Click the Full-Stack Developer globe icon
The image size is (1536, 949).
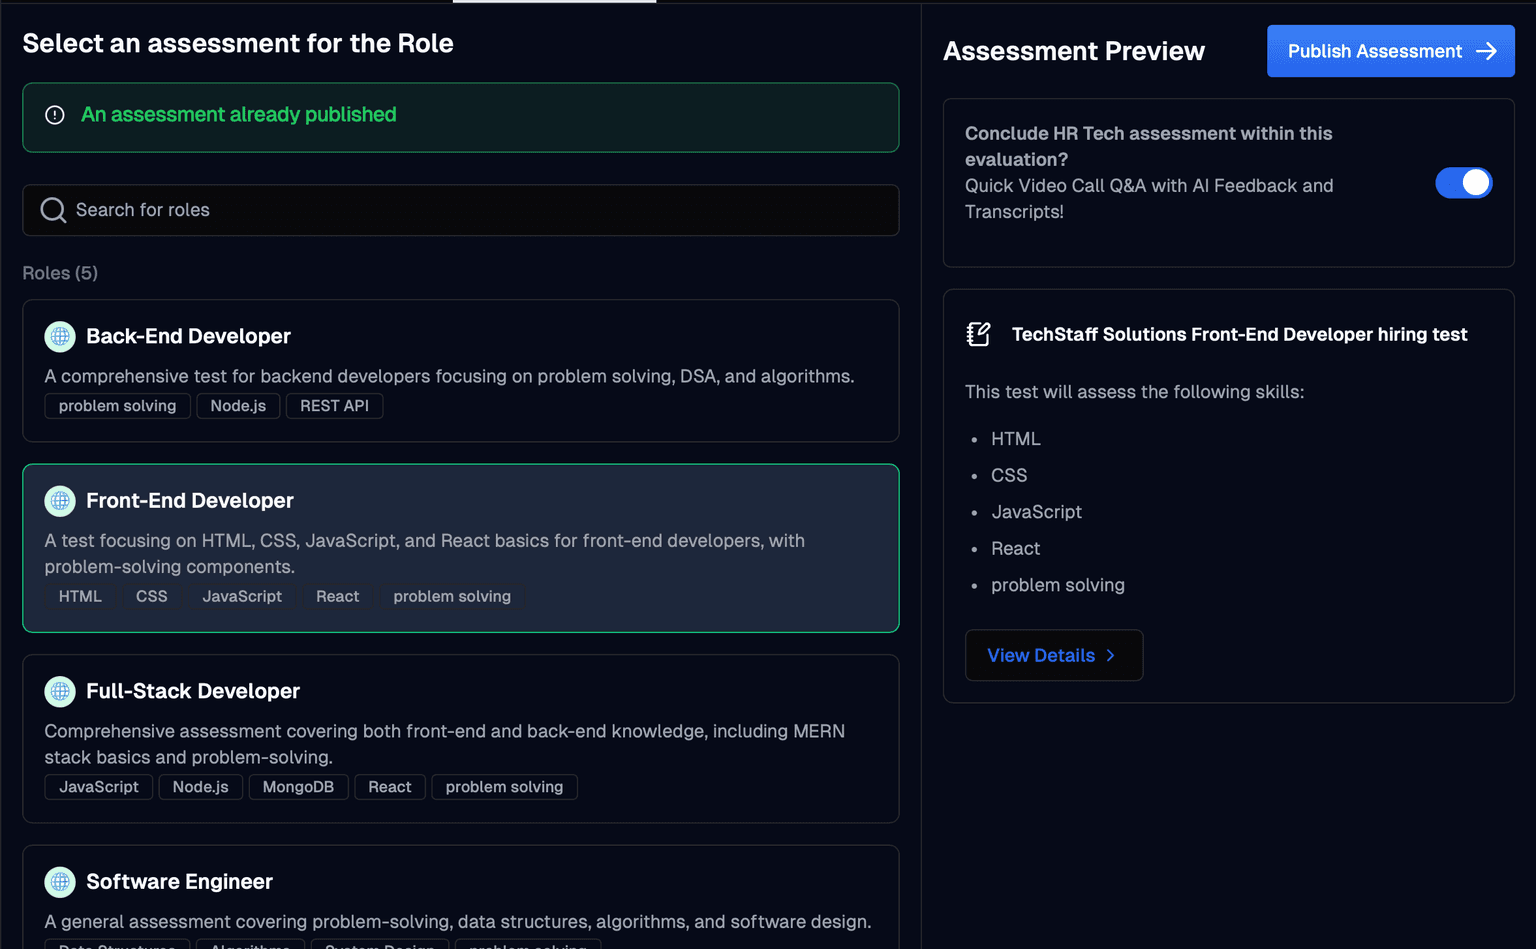click(60, 691)
